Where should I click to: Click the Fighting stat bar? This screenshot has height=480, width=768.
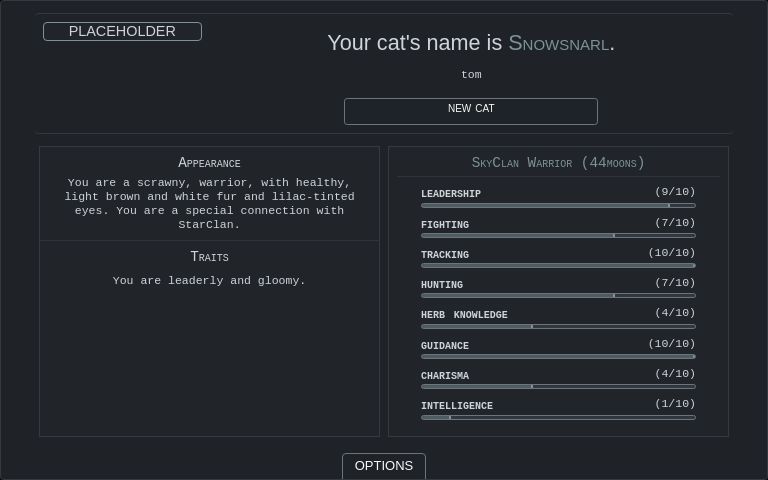click(x=558, y=236)
